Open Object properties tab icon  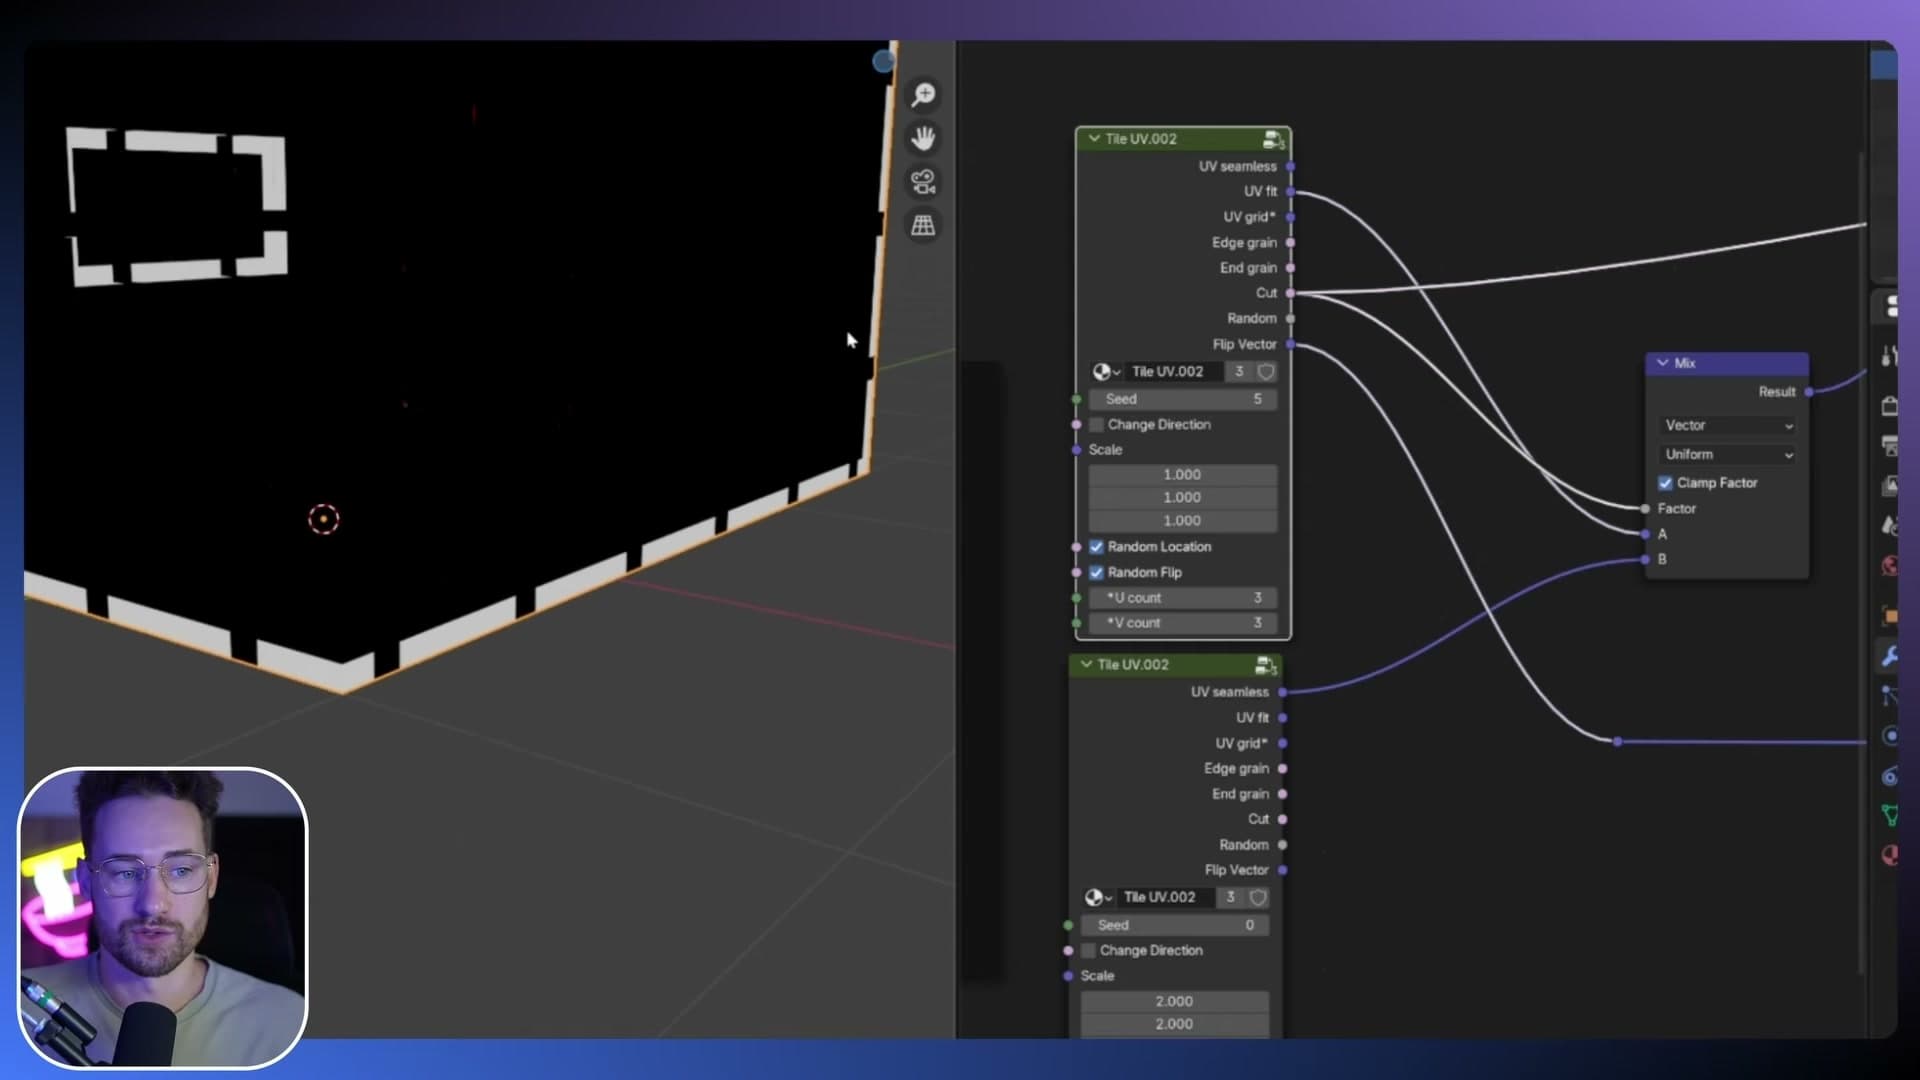[1889, 616]
